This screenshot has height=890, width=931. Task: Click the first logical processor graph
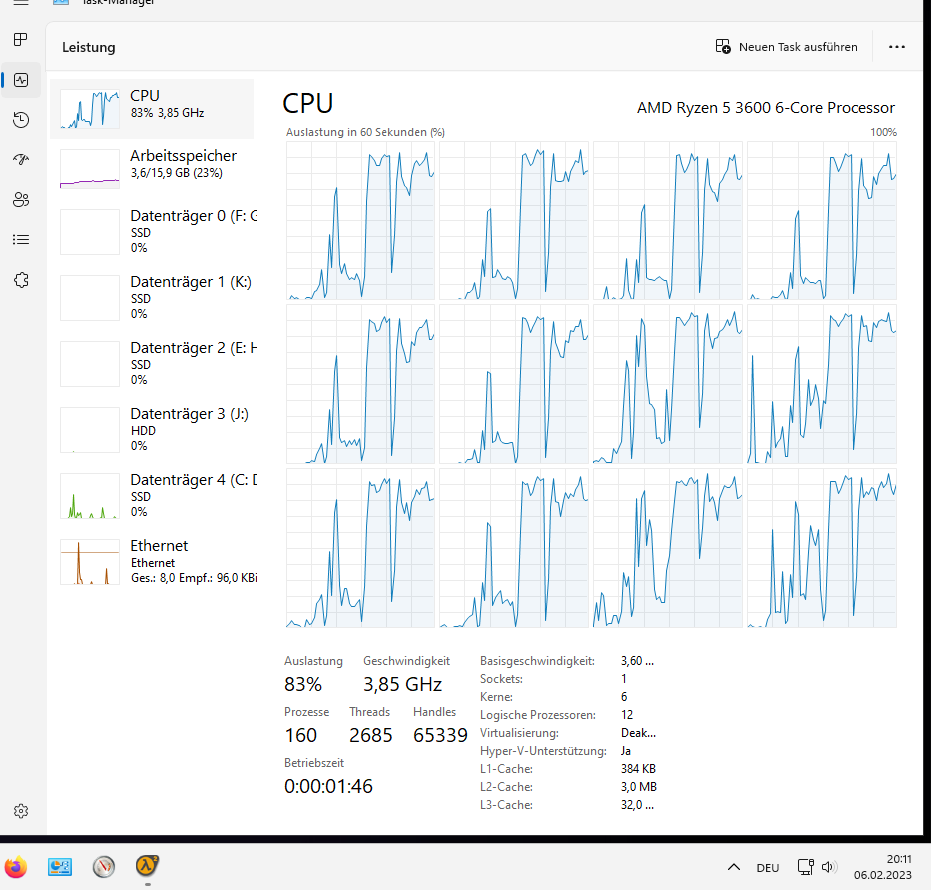[x=360, y=220]
